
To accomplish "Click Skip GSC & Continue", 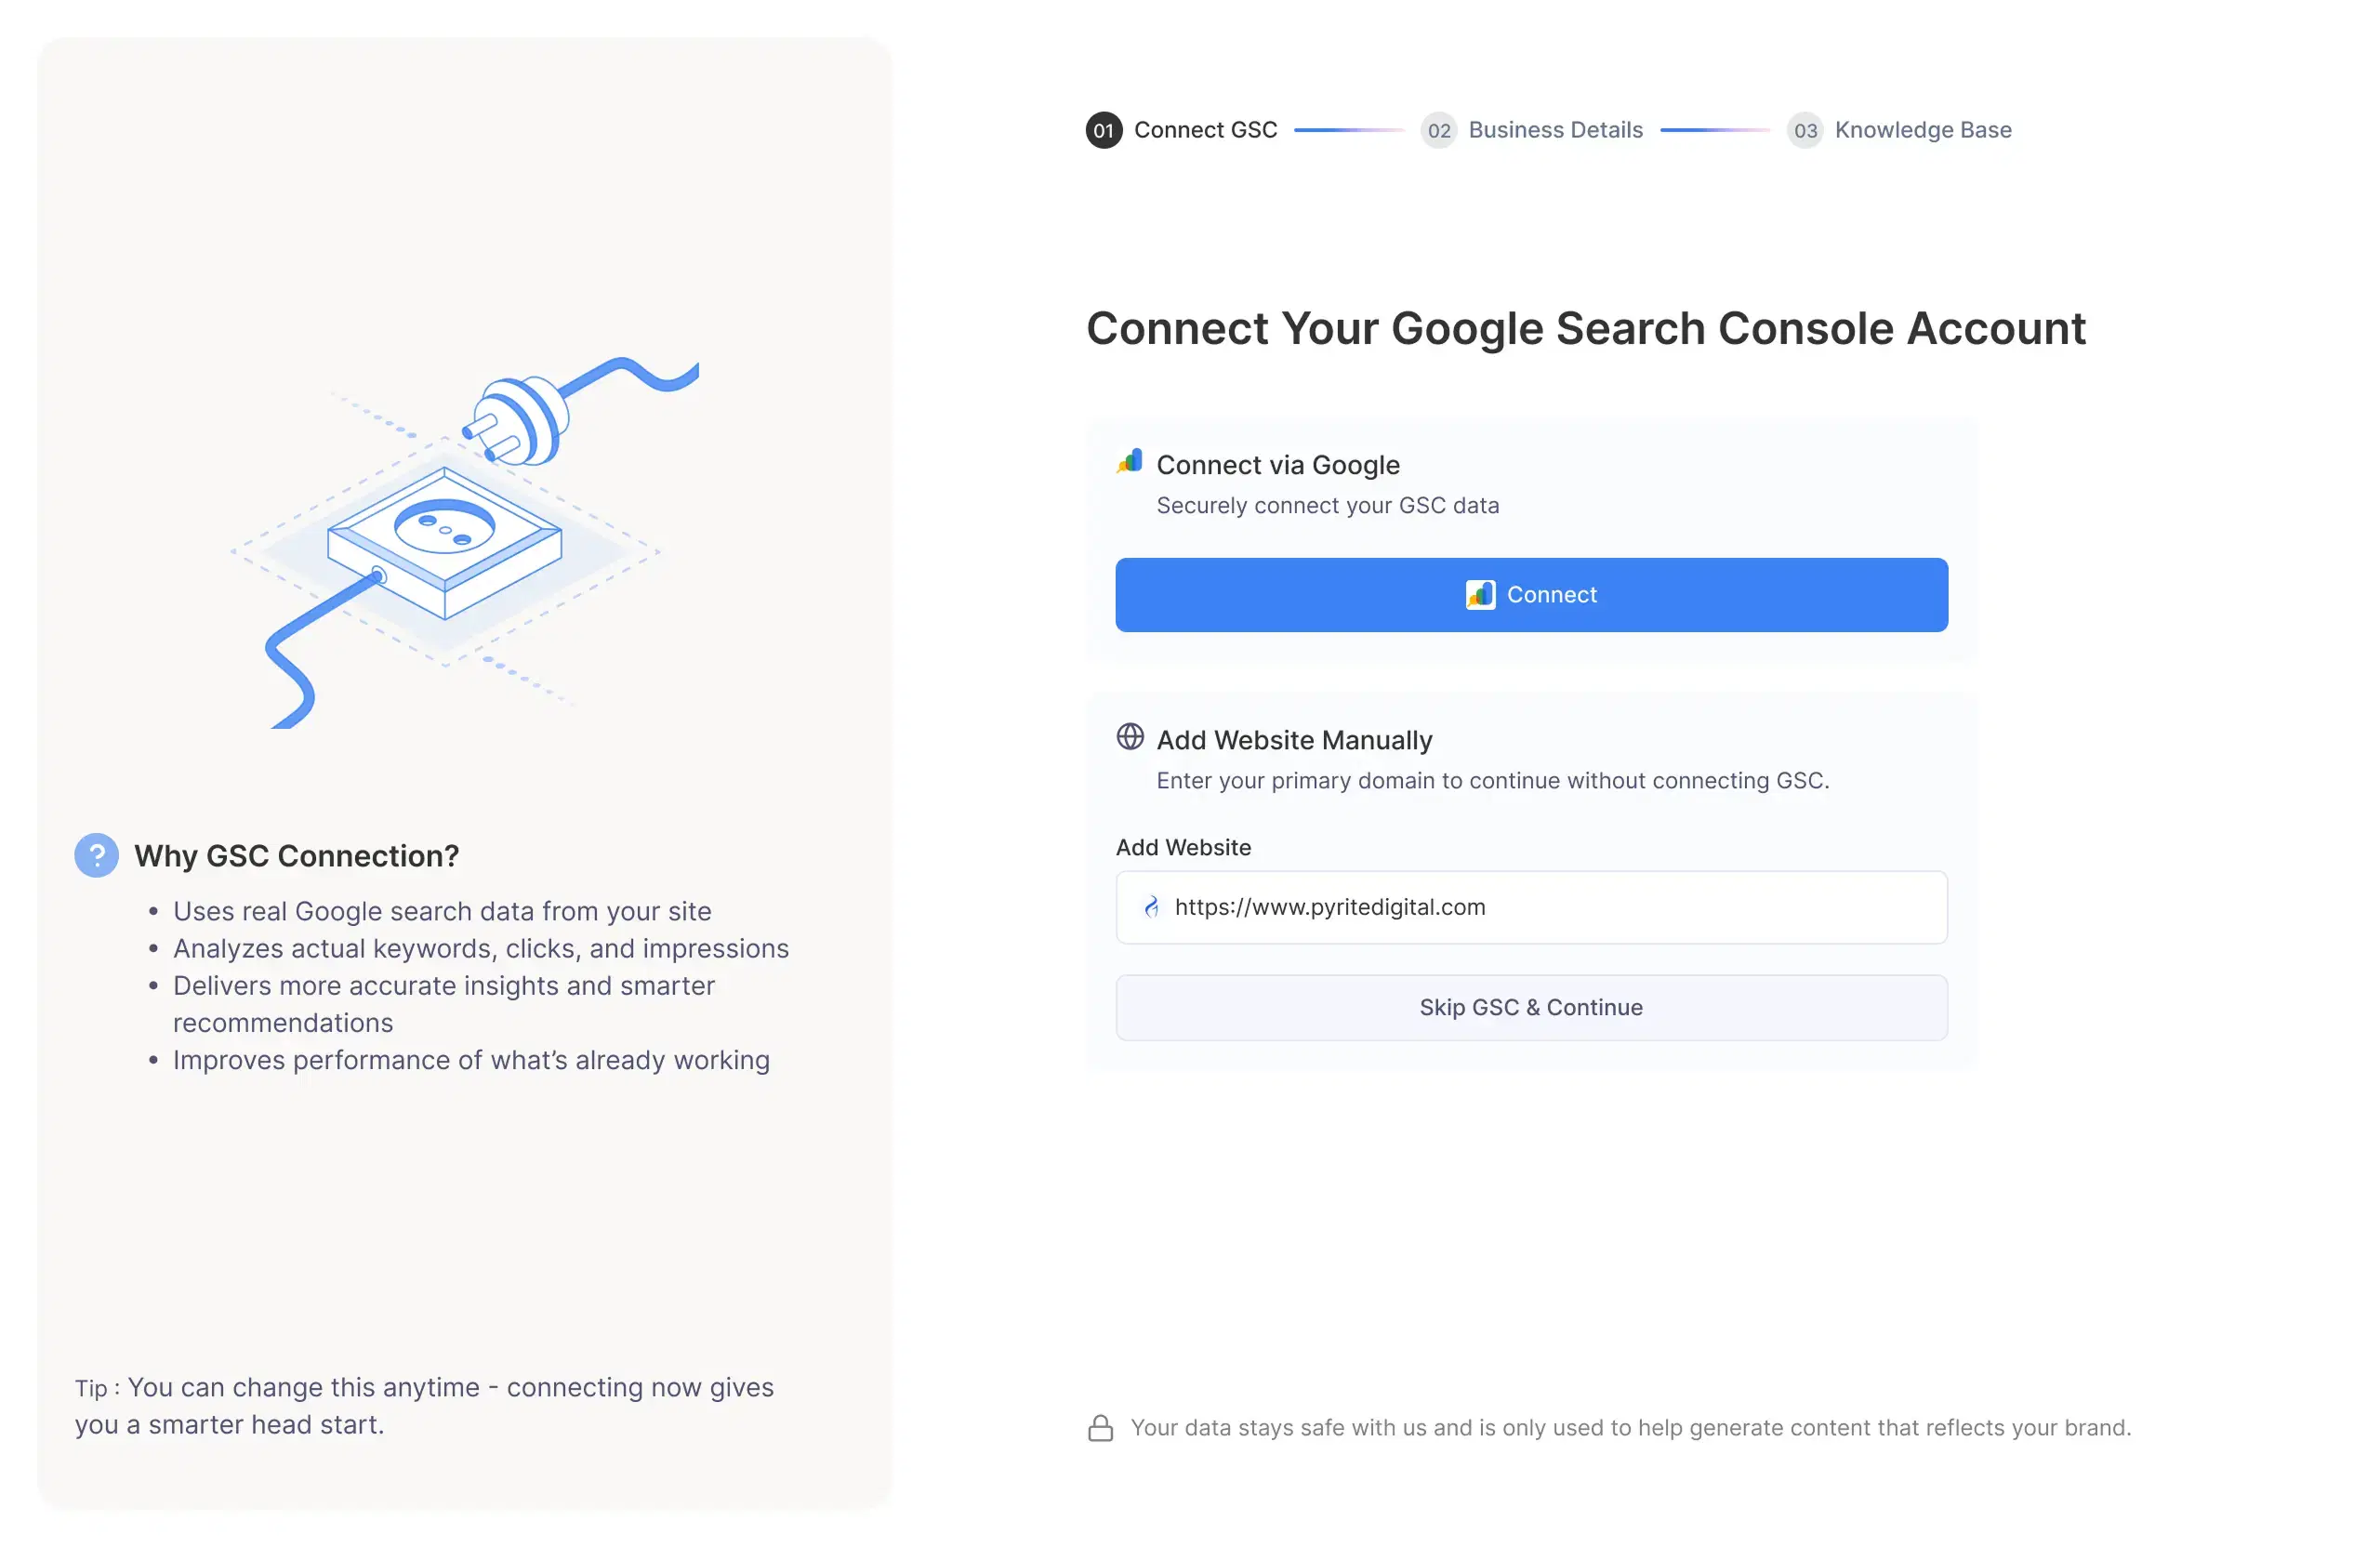I will (x=1531, y=1007).
